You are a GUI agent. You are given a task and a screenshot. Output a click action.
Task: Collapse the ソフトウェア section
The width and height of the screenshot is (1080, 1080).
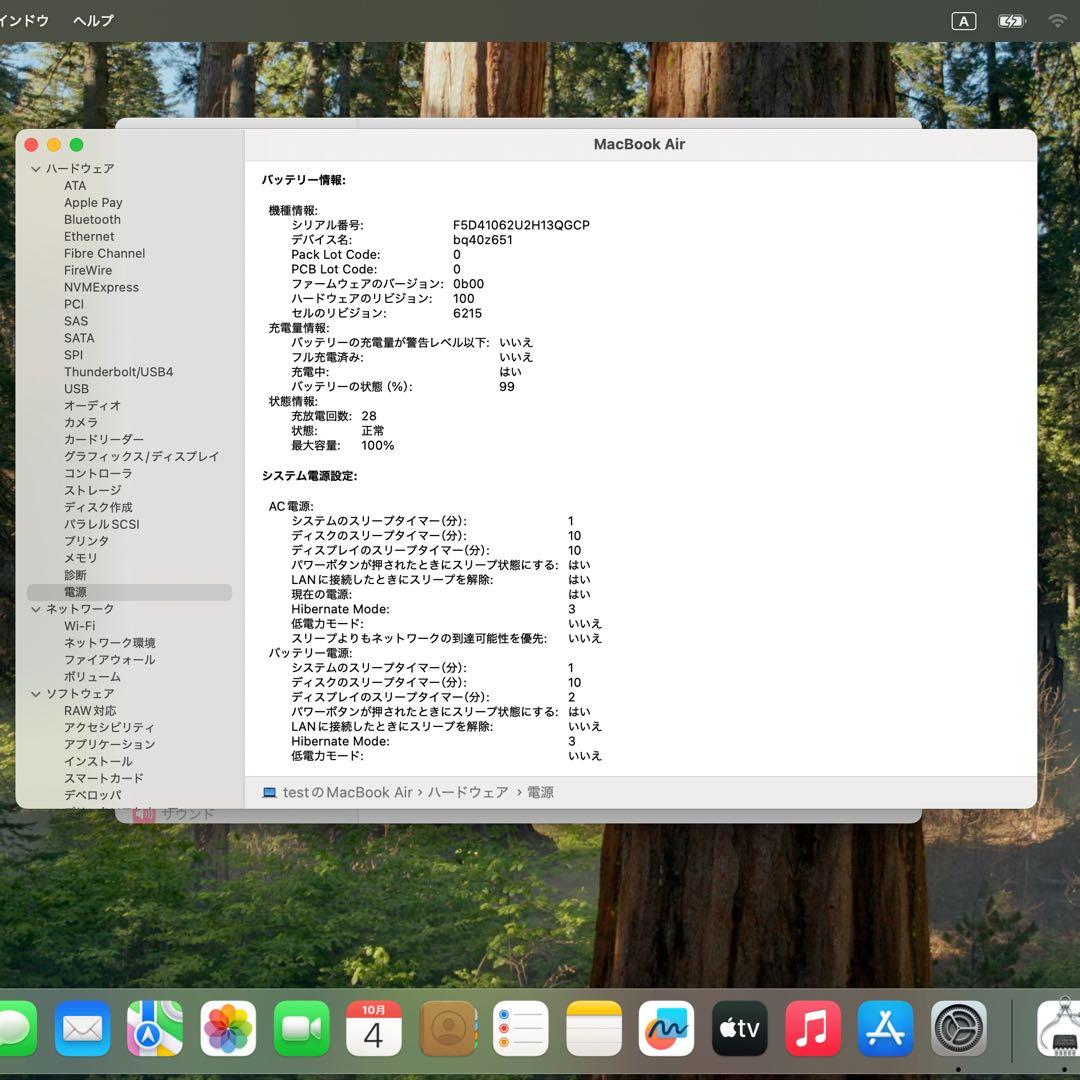point(36,693)
